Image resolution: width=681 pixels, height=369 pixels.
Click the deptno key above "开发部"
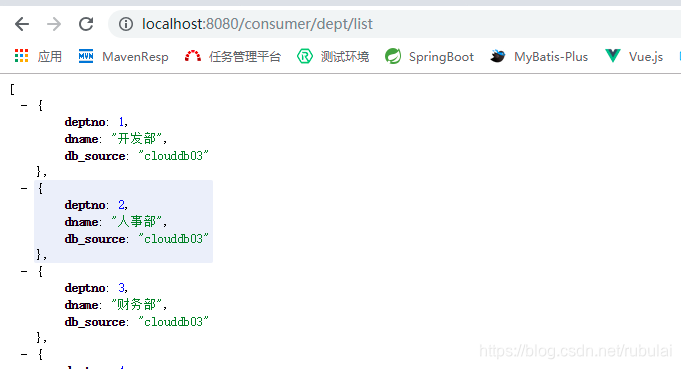click(x=85, y=122)
